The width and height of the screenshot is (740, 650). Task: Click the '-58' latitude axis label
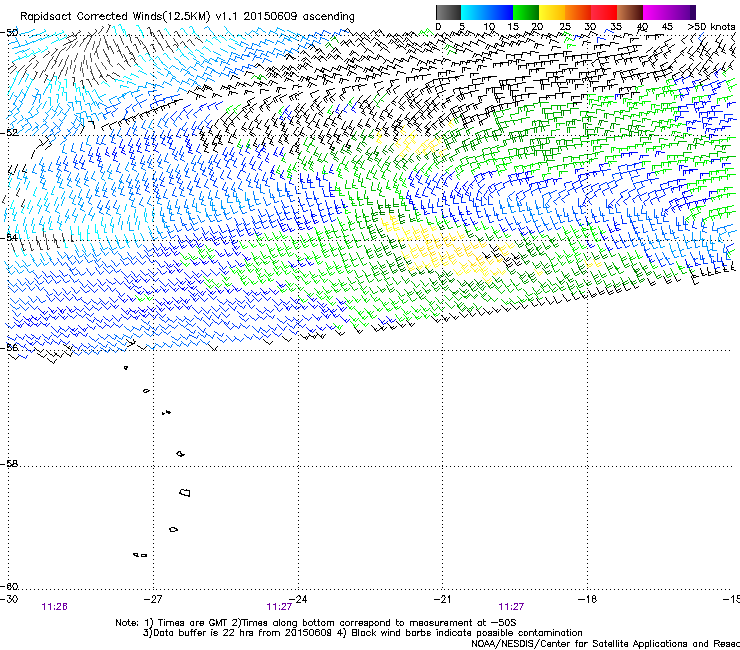pyautogui.click(x=9, y=464)
